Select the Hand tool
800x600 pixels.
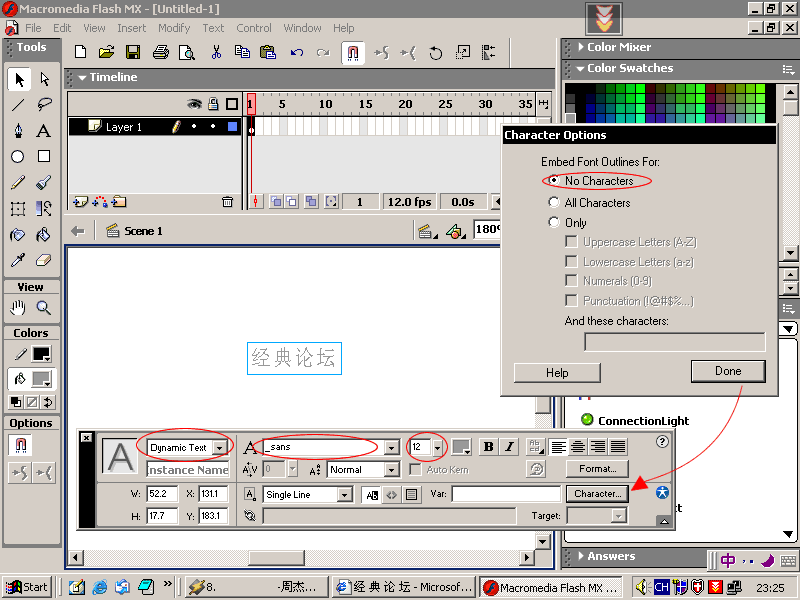18,308
